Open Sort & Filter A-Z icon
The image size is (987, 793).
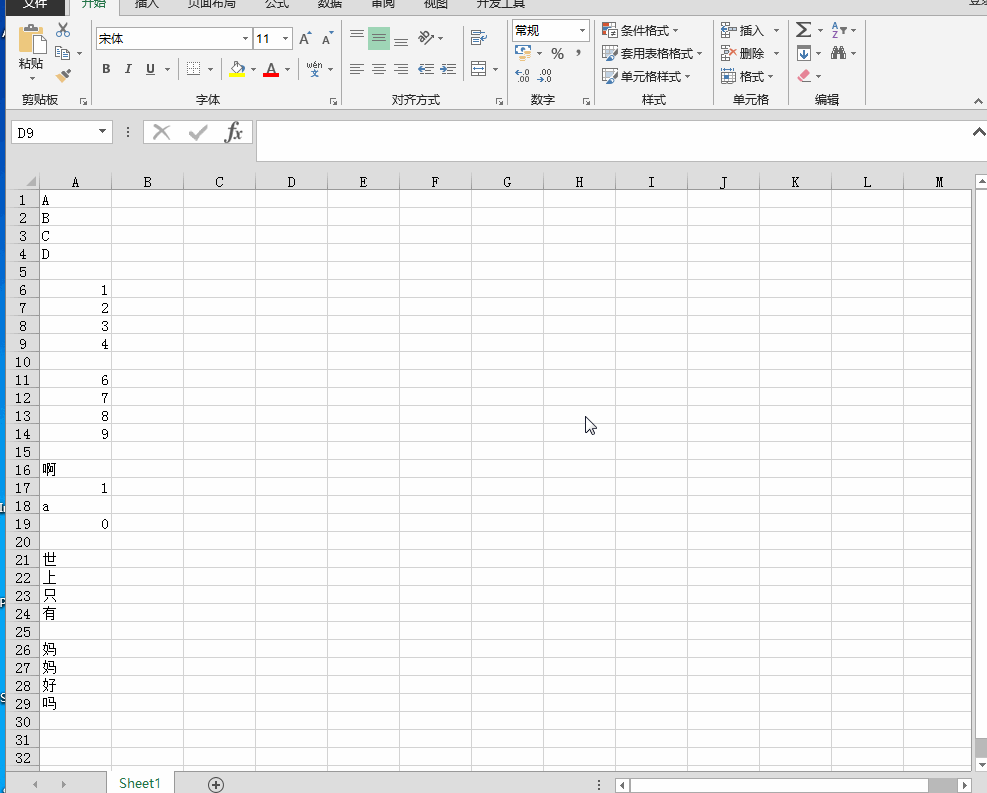[x=838, y=30]
